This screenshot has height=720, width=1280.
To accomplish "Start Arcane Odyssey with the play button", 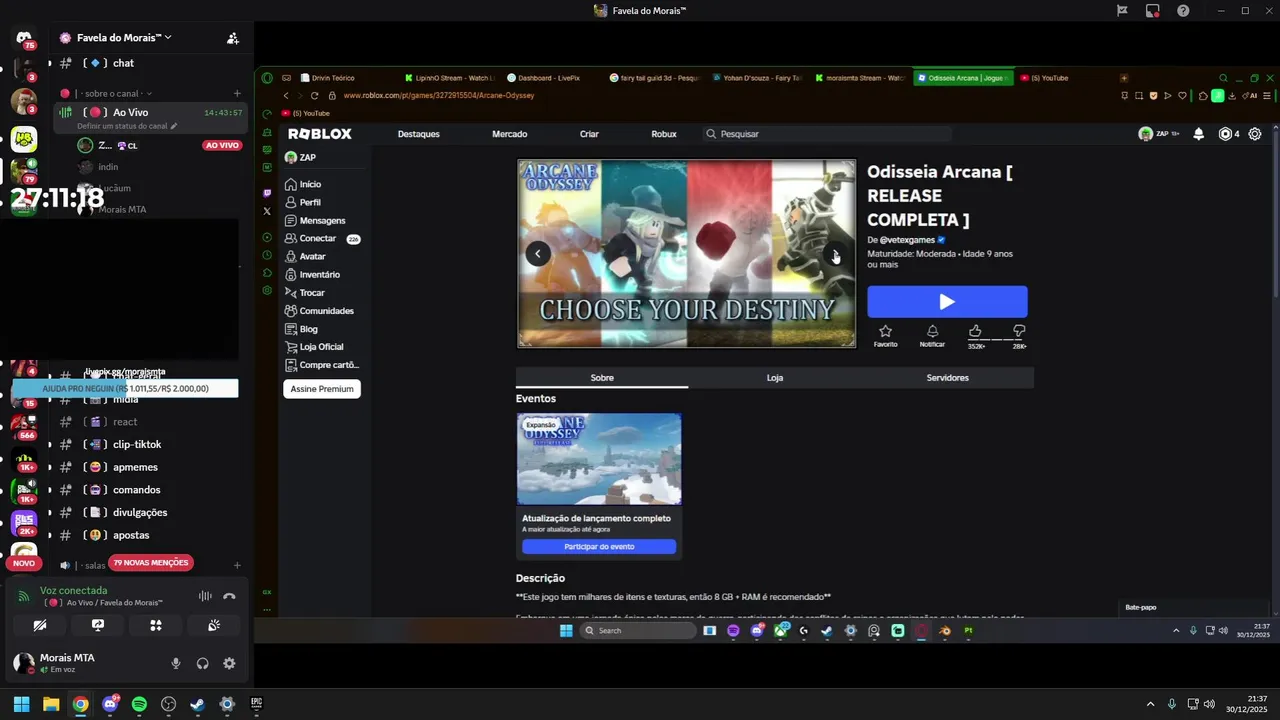I will pyautogui.click(x=947, y=301).
